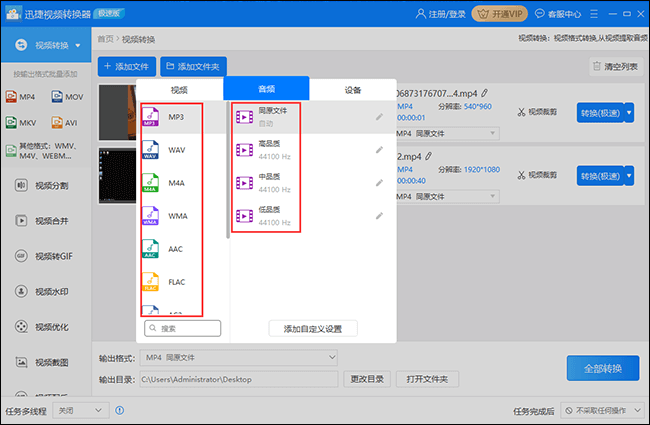
Task: Switch to the 音频 tab
Action: click(267, 89)
